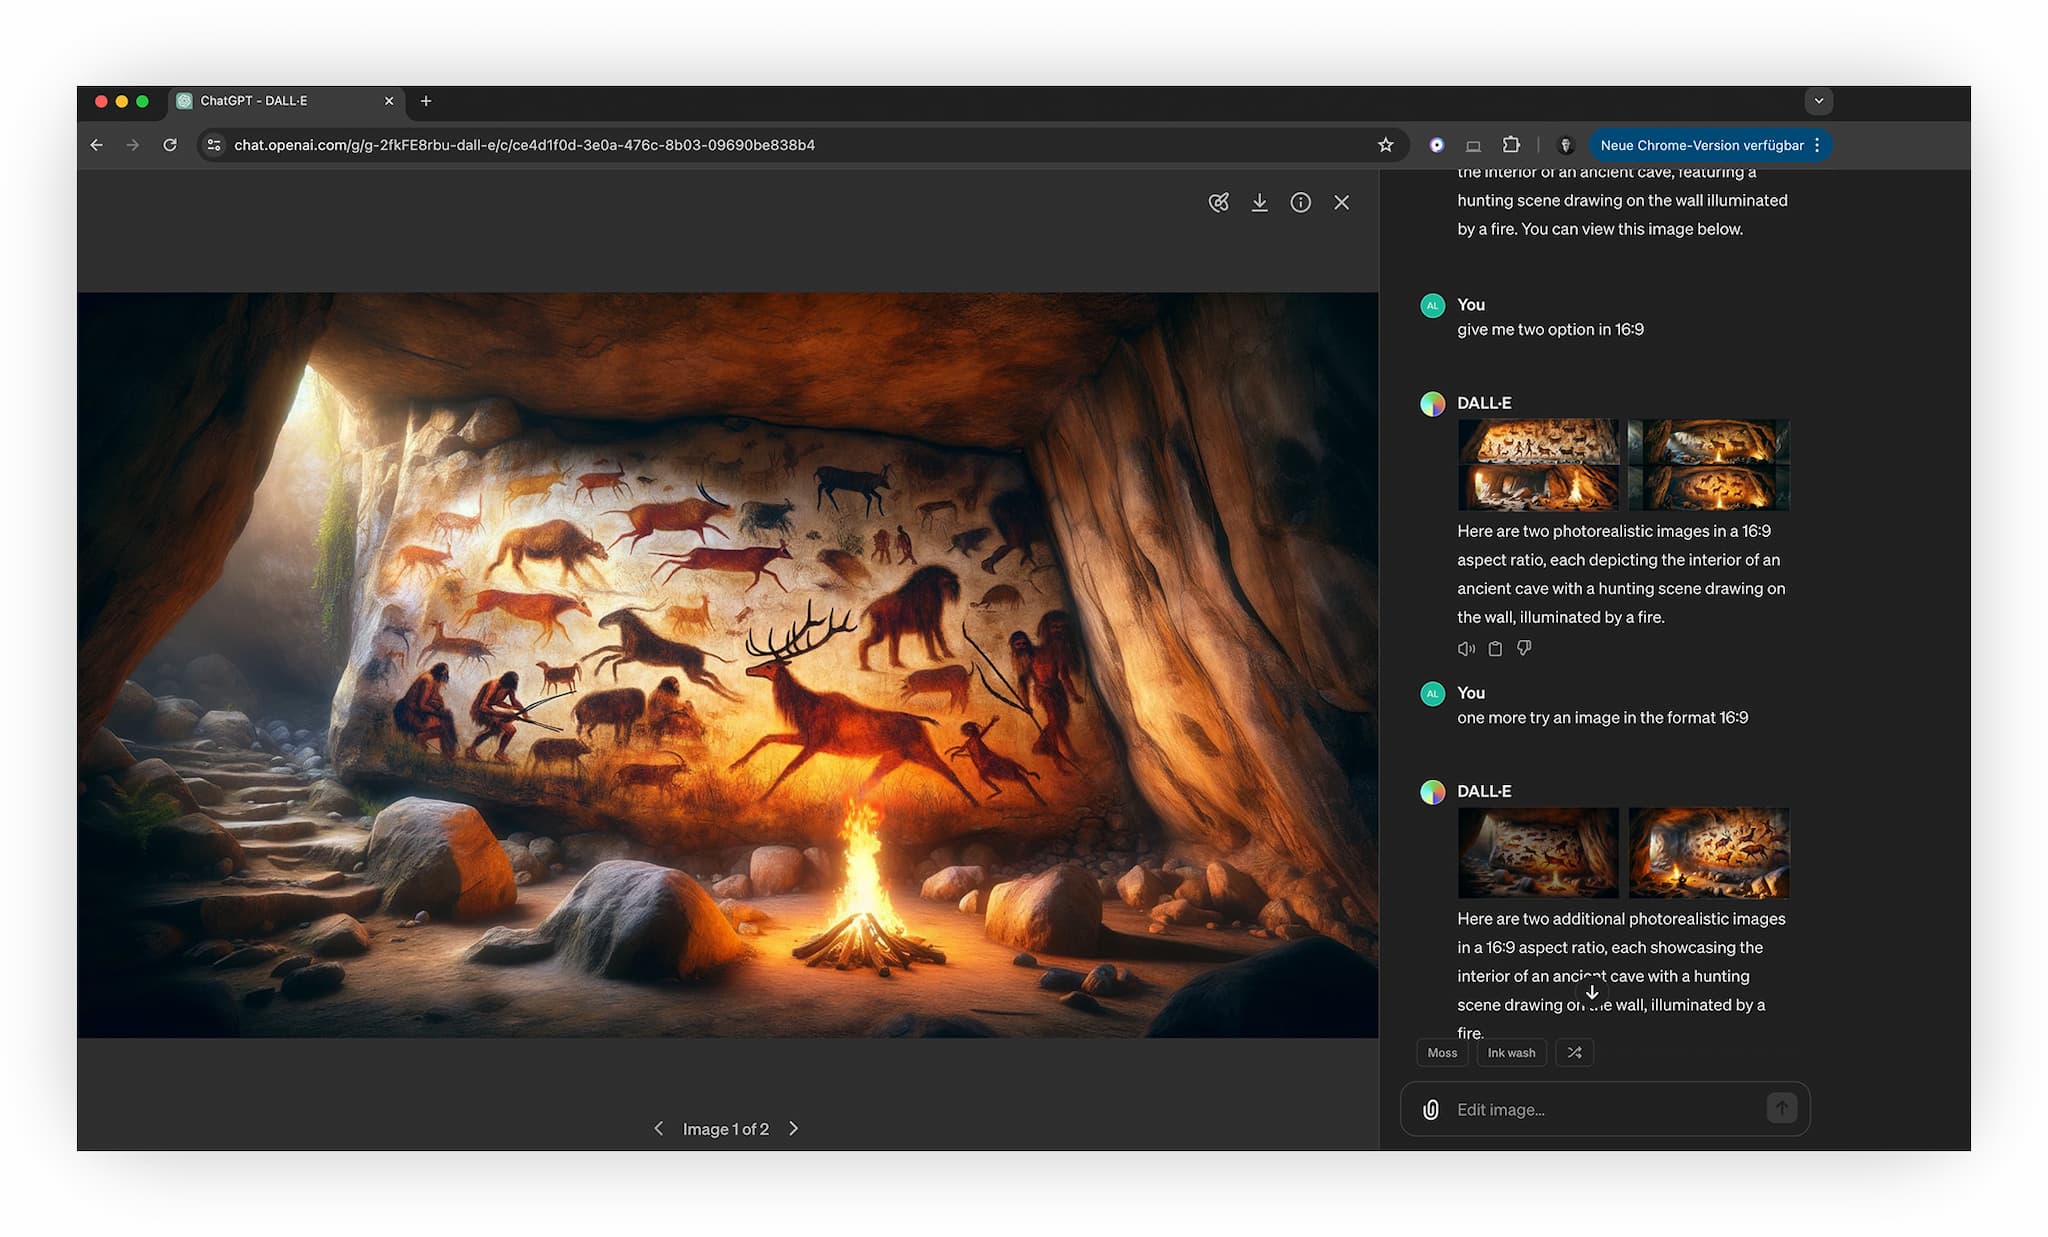Show image info with the info icon
The height and width of the screenshot is (1237, 2048).
coord(1300,203)
